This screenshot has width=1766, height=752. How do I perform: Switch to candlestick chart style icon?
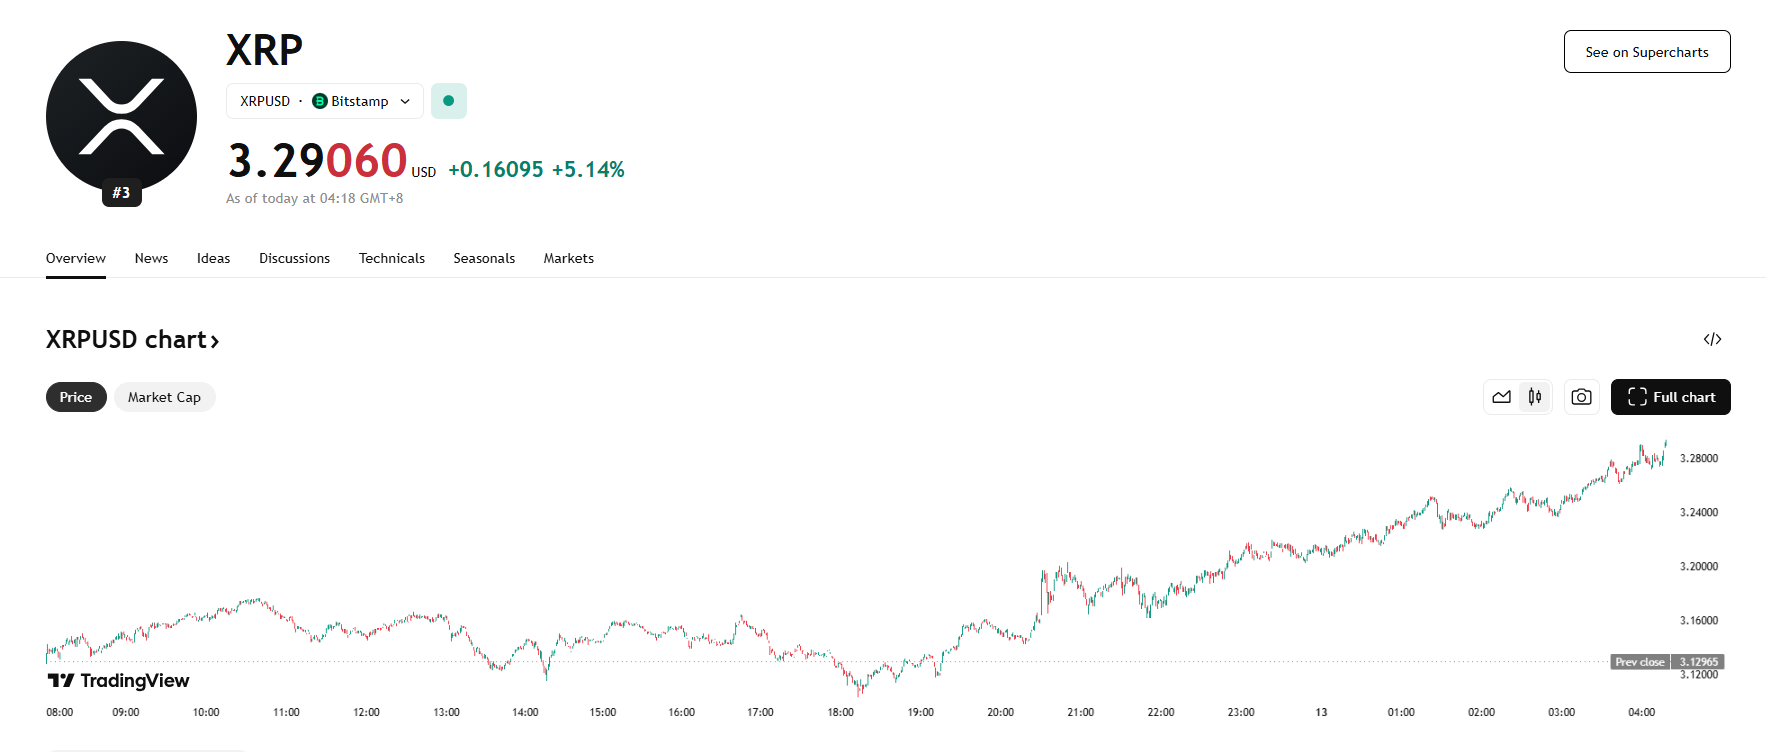point(1535,397)
